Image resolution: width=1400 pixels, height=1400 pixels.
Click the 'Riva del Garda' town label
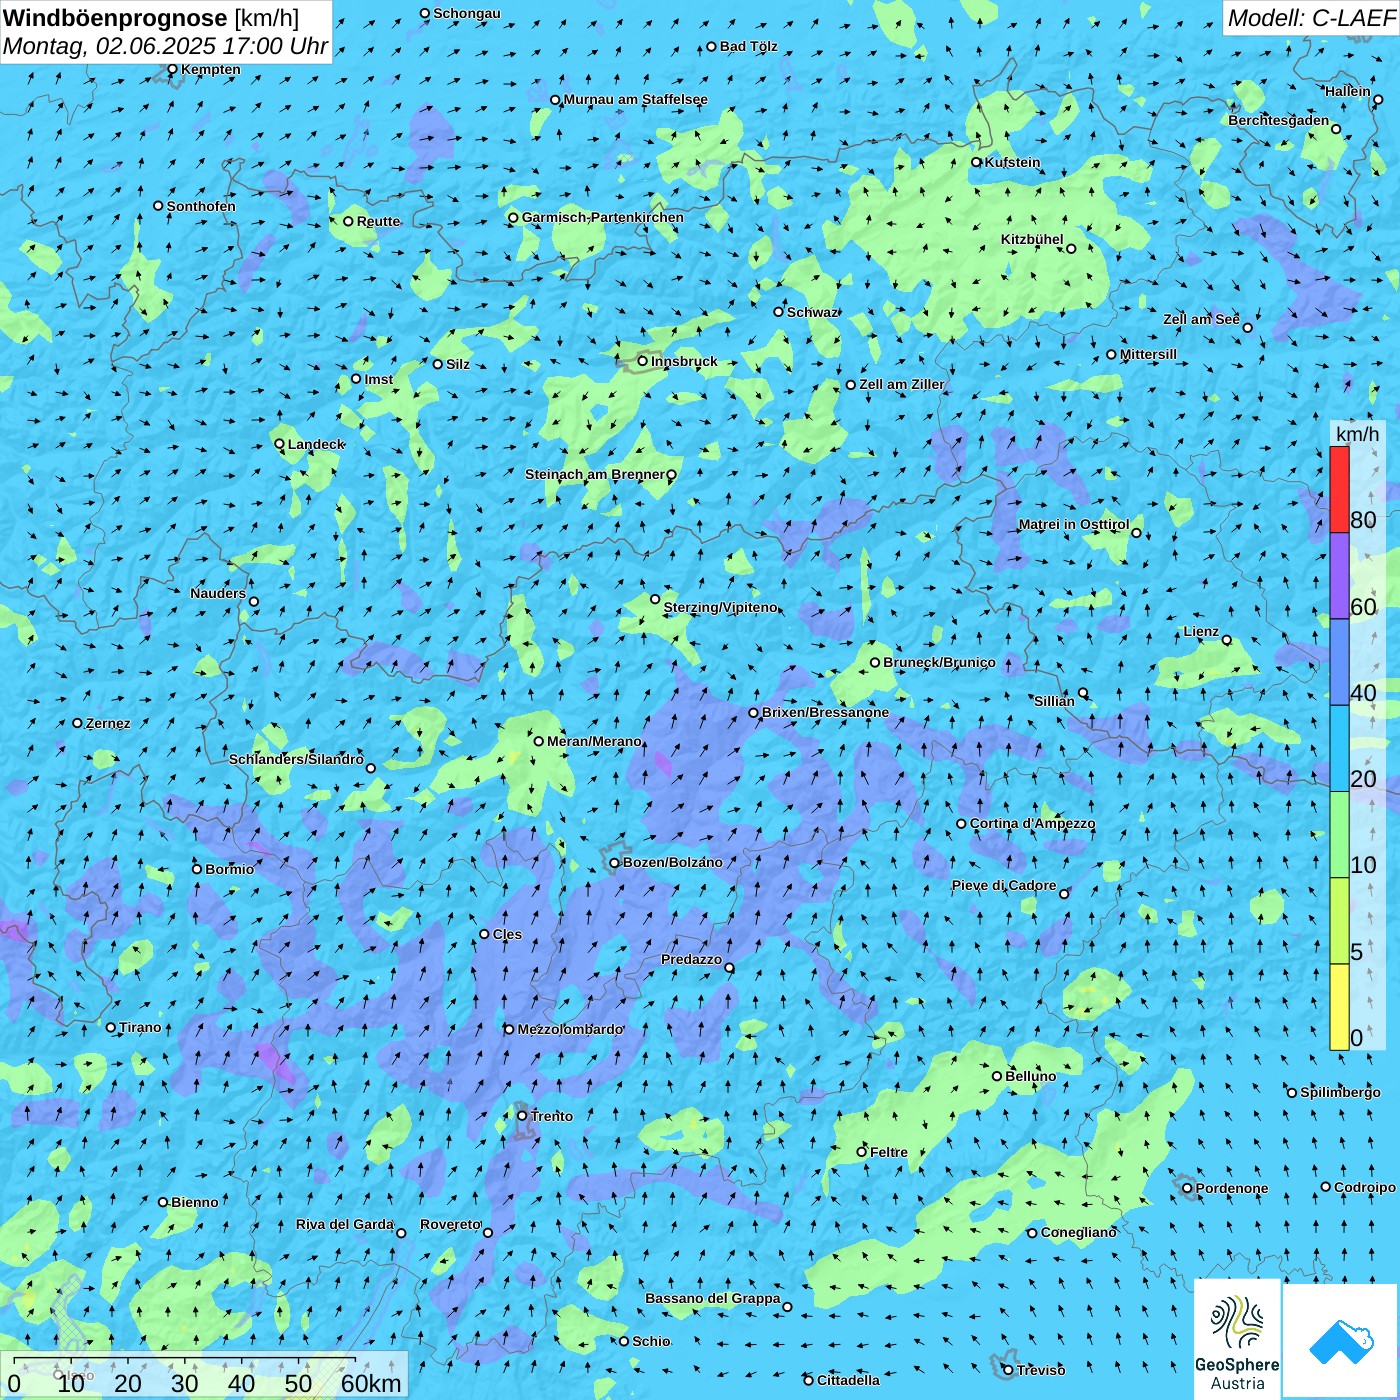point(345,1224)
